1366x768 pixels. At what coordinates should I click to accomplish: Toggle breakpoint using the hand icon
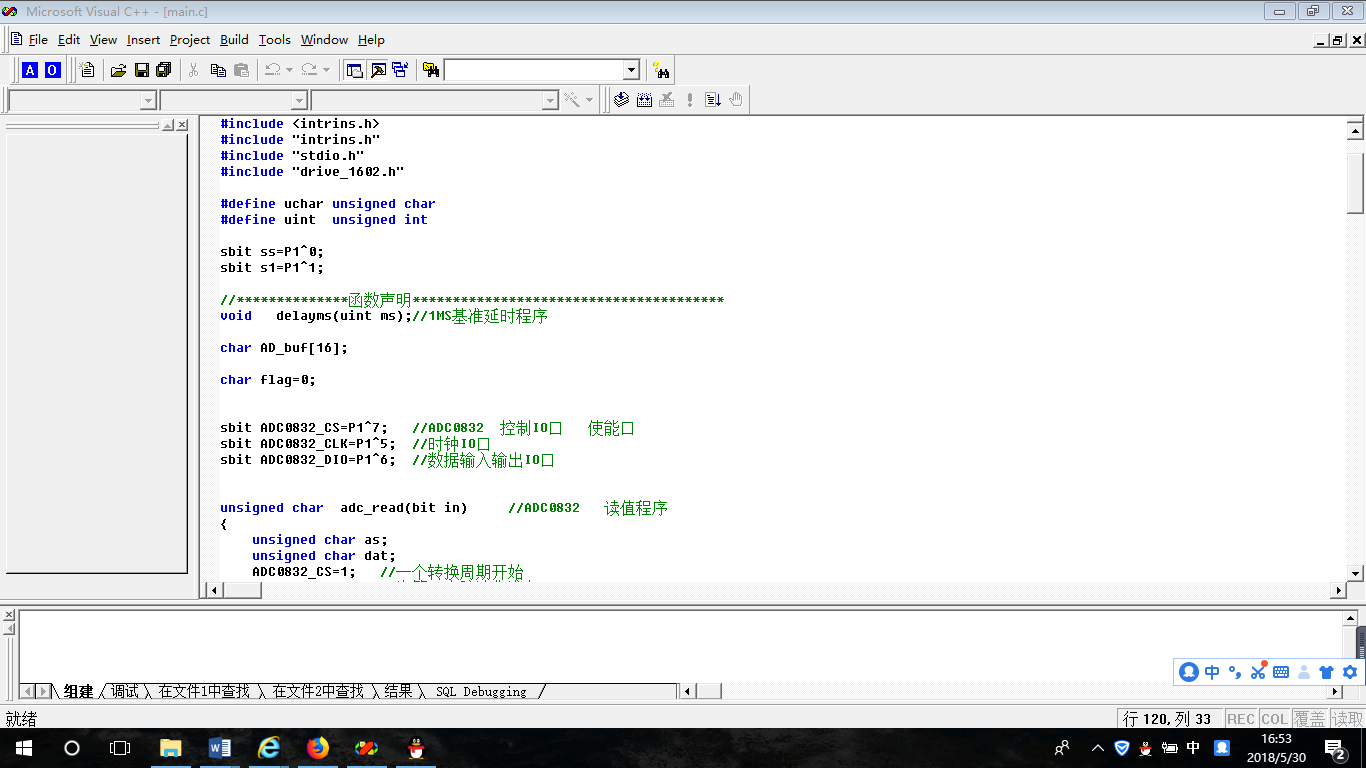click(x=736, y=100)
